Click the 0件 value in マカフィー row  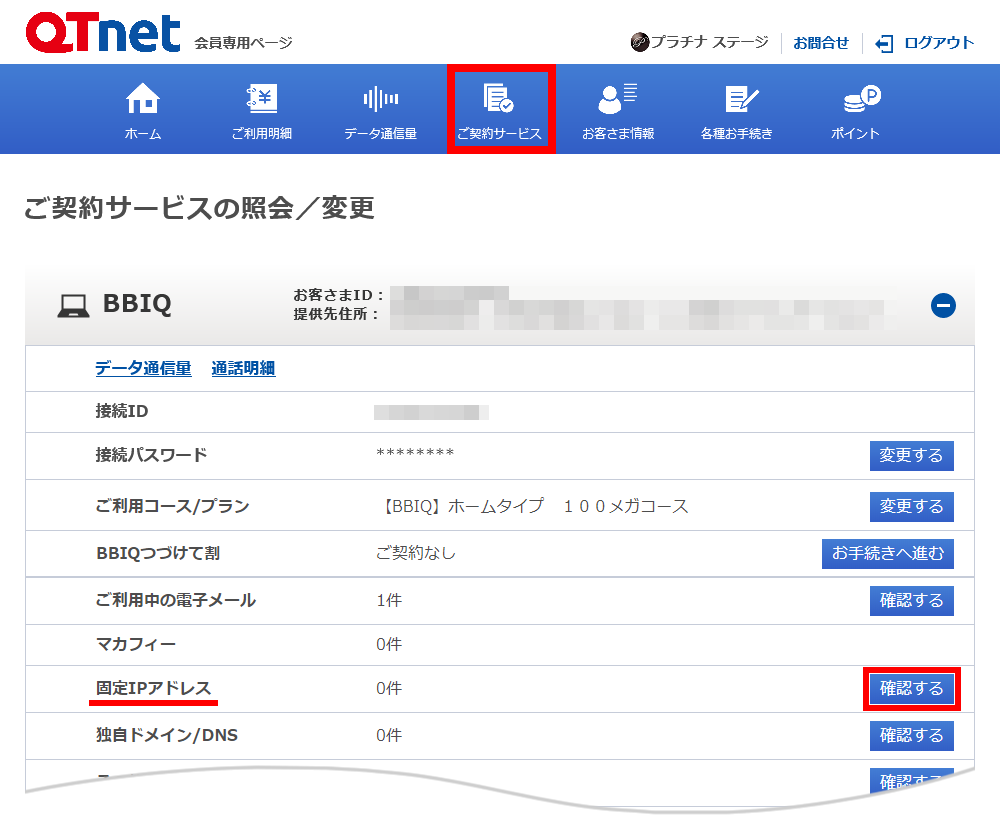[x=389, y=644]
